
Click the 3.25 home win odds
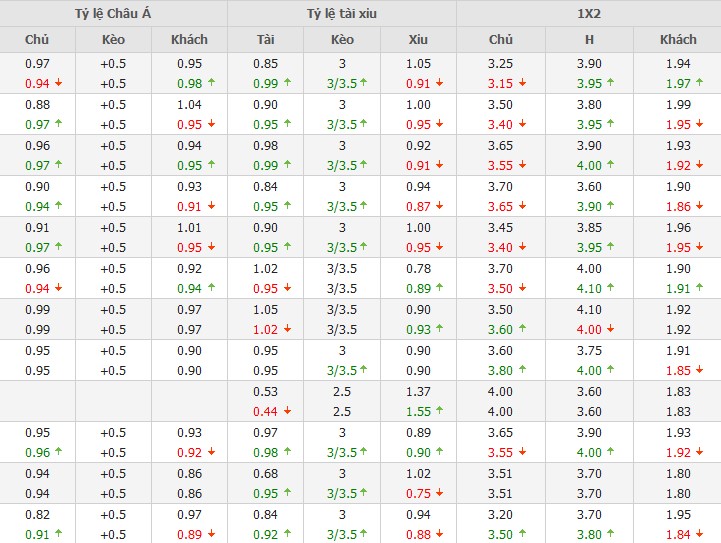[500, 63]
